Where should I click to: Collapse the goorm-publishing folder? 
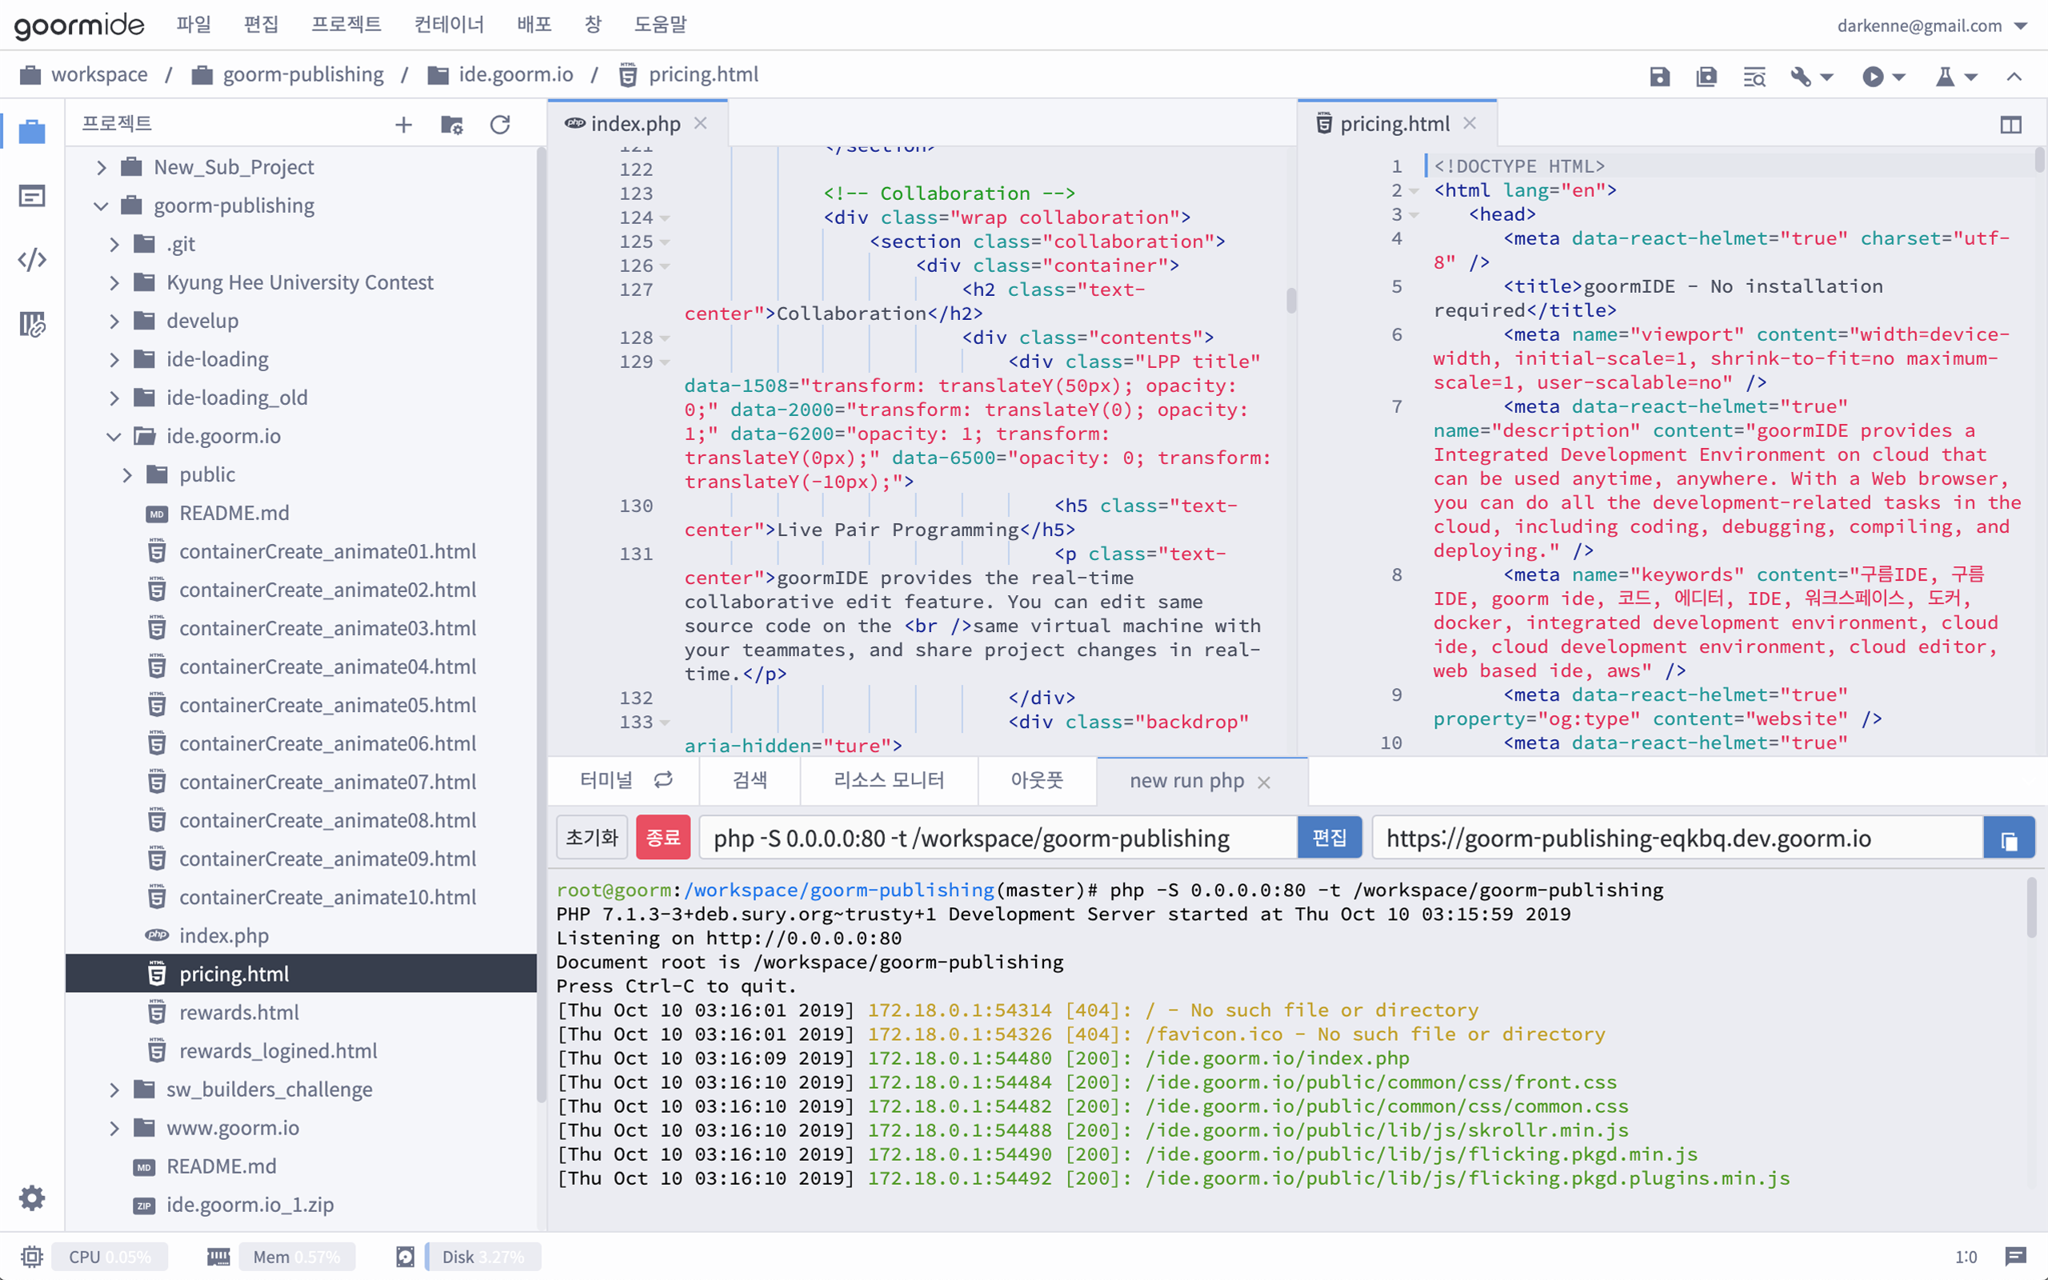[x=101, y=206]
